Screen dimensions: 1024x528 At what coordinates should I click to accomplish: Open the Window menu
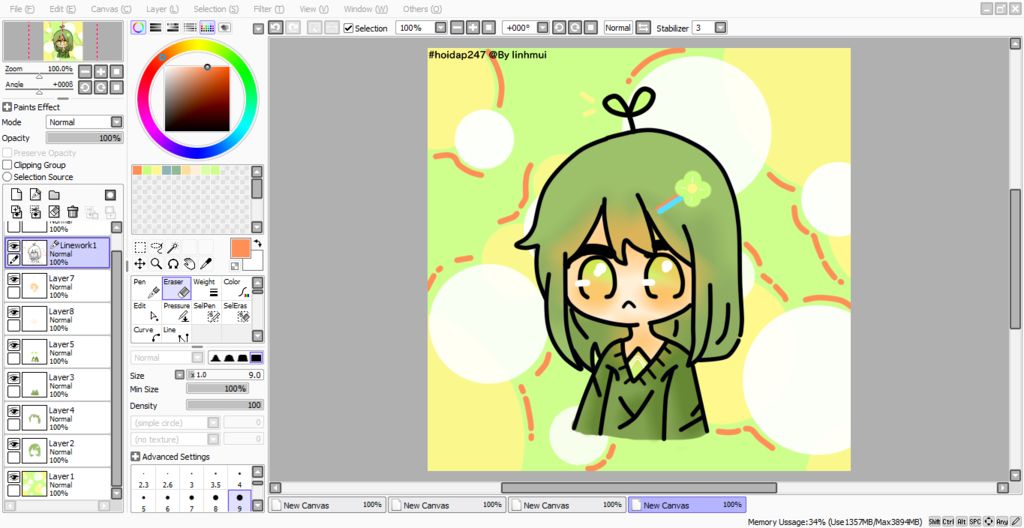(x=366, y=9)
